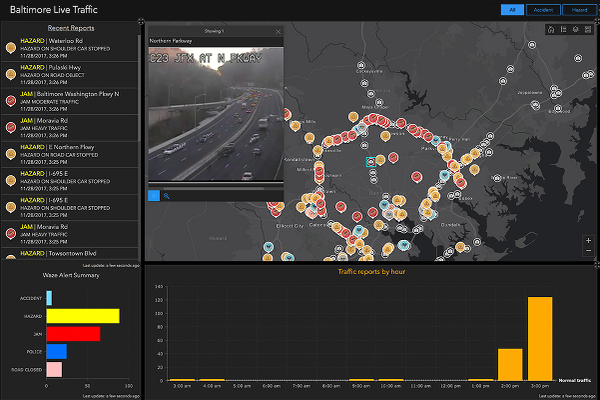Close the Northern Parkway camera popup

(278, 32)
